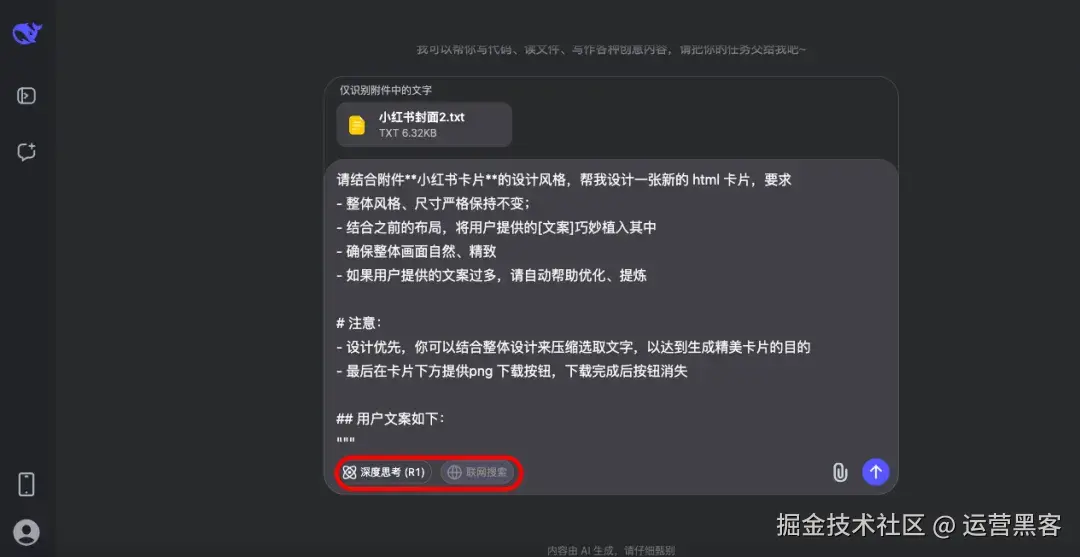Open the attached 小红书封面2.txt file card
Screen dimensions: 1080x557
tap(424, 125)
